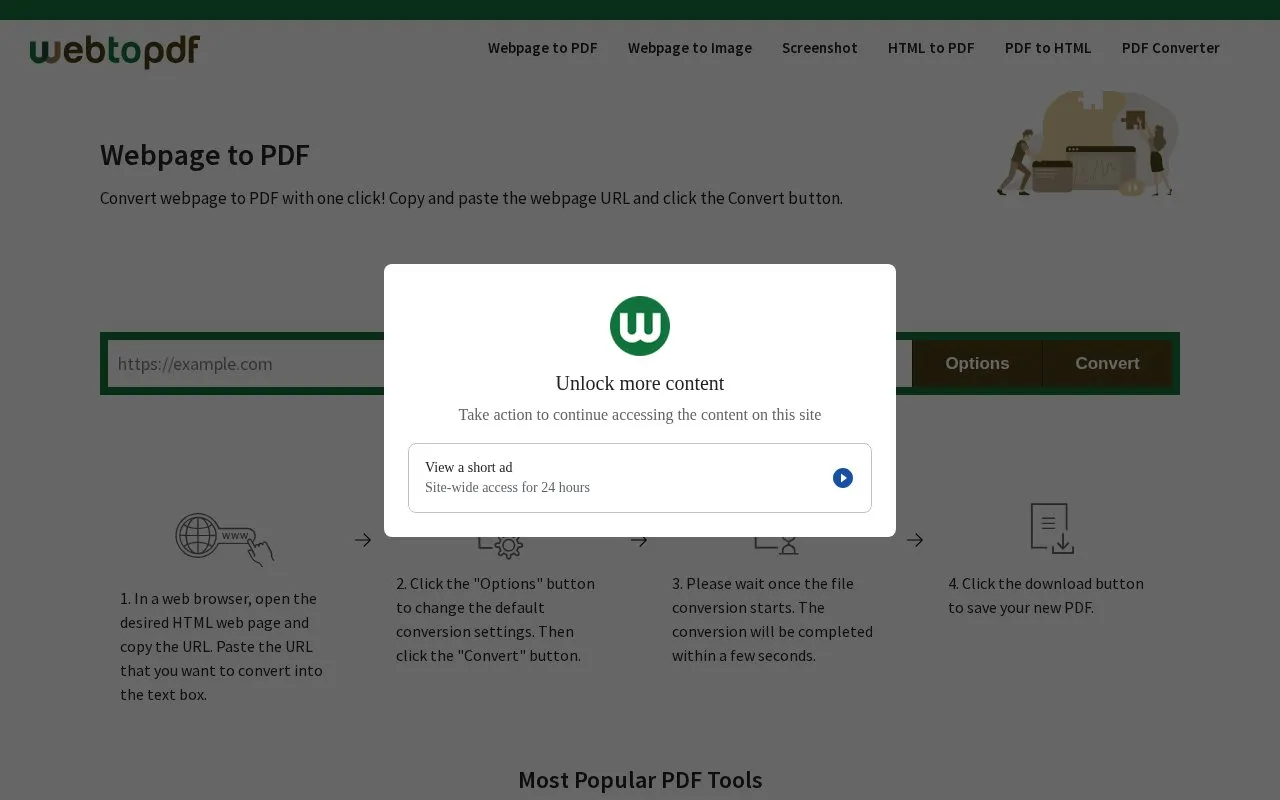Click the green W icon in the dialog
The height and width of the screenshot is (800, 1280).
point(640,326)
